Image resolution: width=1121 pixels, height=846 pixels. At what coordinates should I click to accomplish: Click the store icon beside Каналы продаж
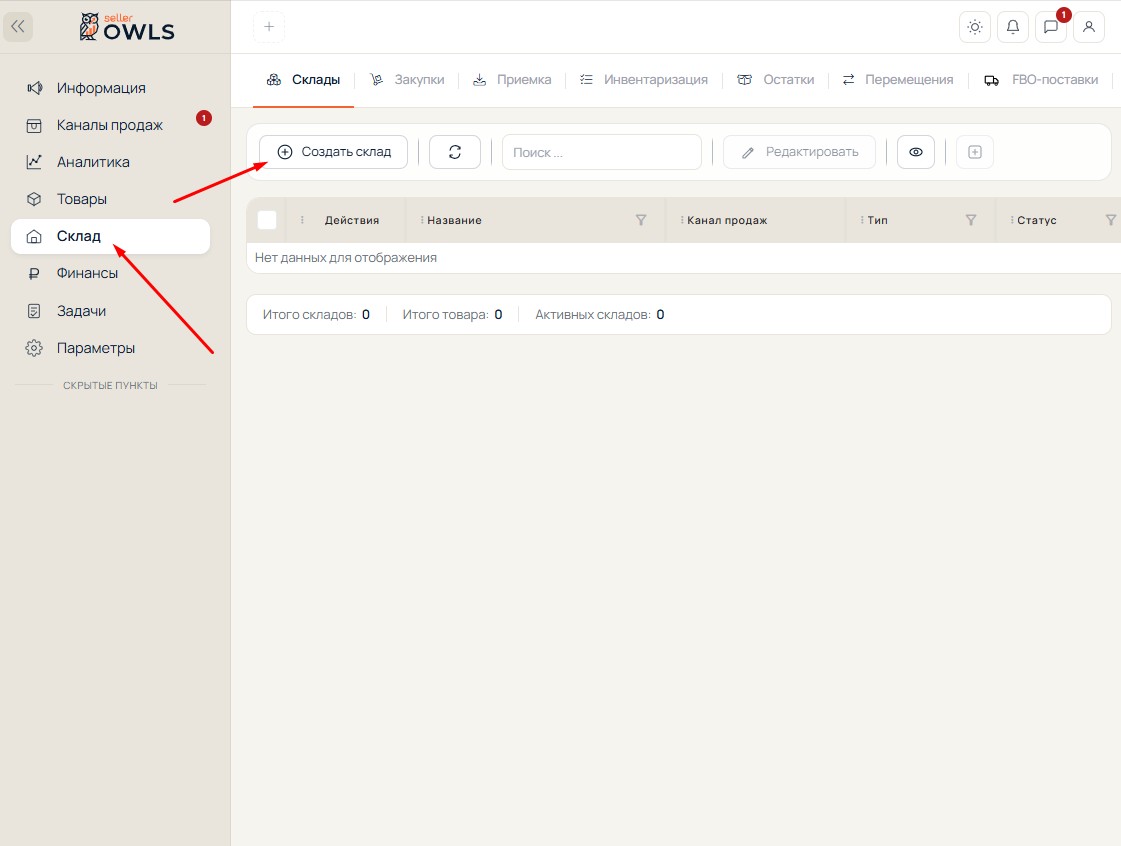click(x=34, y=126)
